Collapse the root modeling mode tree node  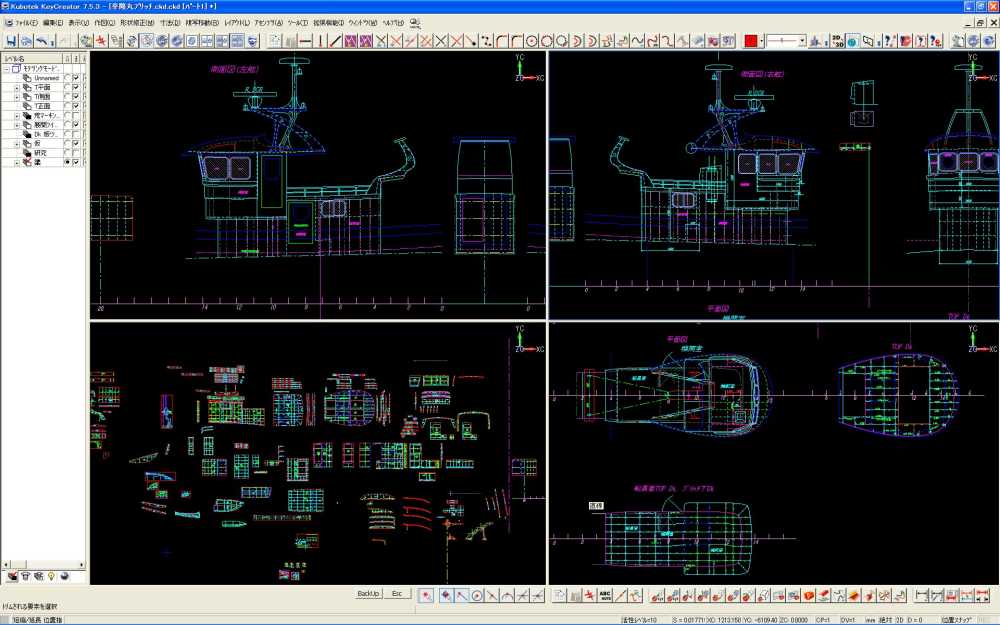pyautogui.click(x=5, y=68)
